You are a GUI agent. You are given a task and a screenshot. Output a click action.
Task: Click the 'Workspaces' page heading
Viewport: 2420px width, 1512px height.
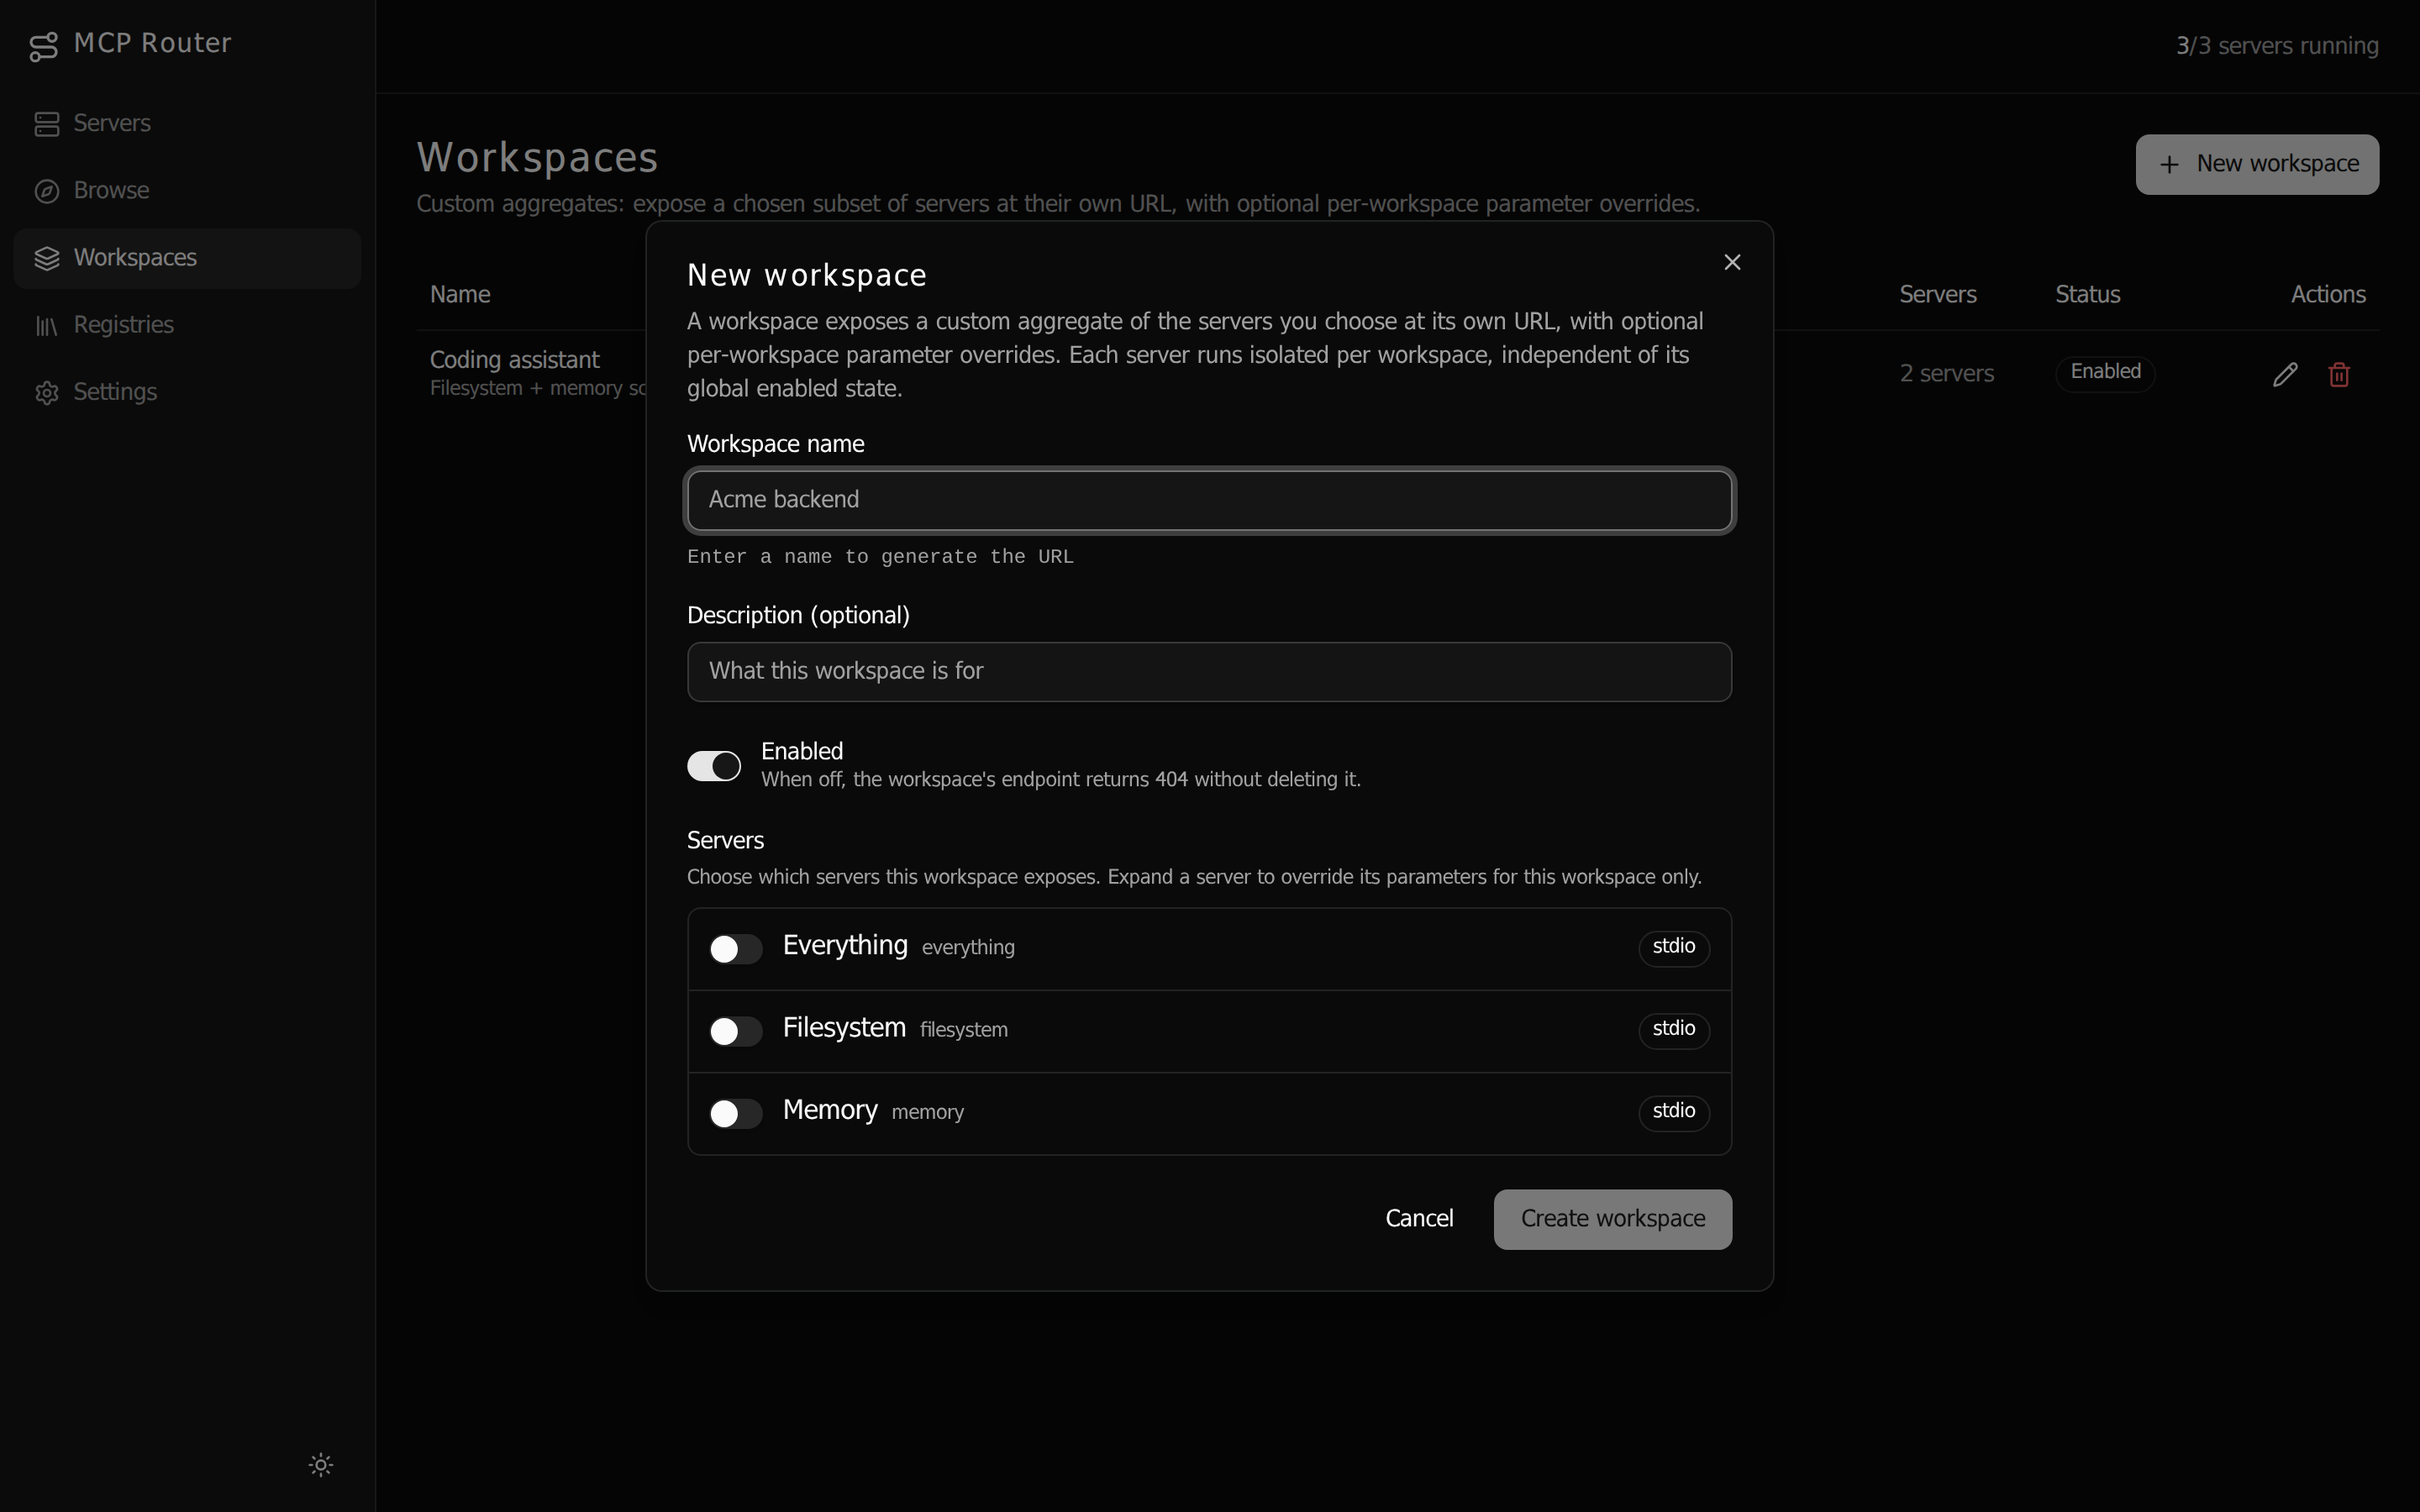point(537,158)
